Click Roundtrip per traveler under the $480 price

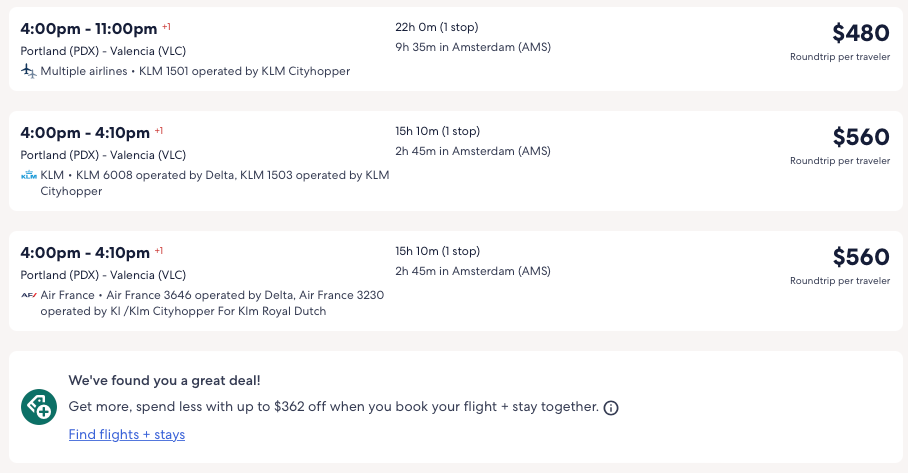[x=839, y=57]
